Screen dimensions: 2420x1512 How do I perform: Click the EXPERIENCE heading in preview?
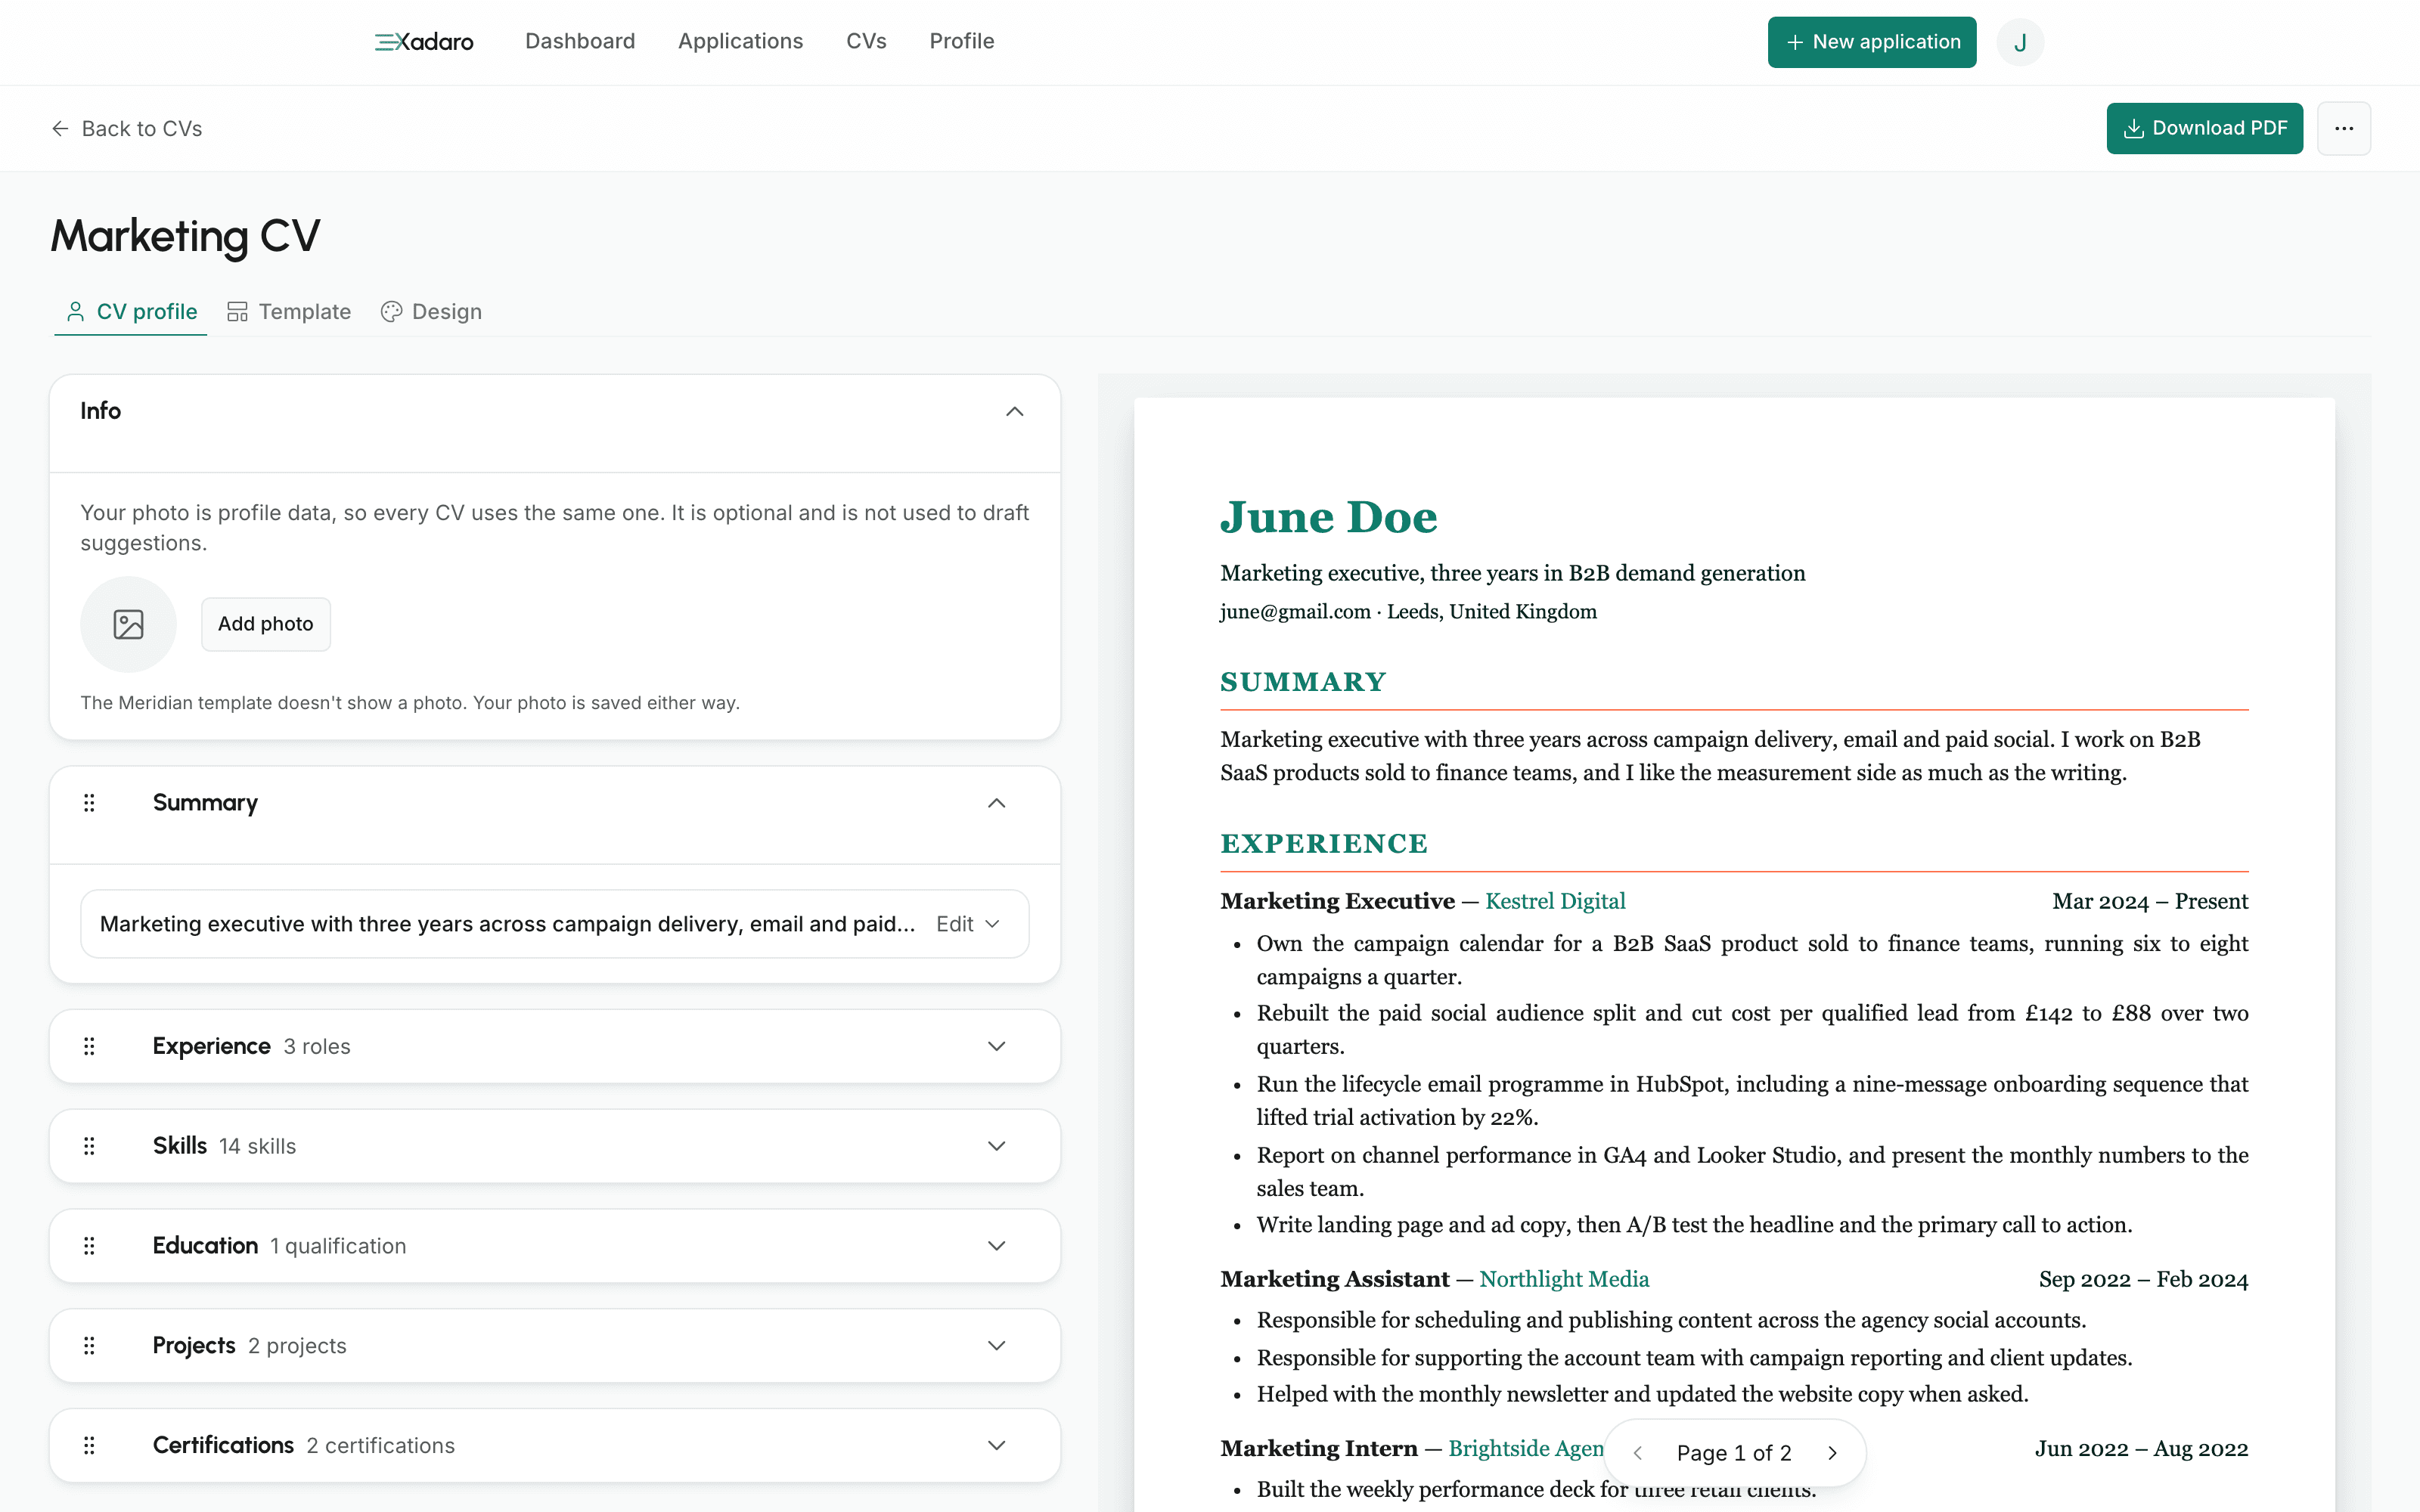pyautogui.click(x=1324, y=844)
